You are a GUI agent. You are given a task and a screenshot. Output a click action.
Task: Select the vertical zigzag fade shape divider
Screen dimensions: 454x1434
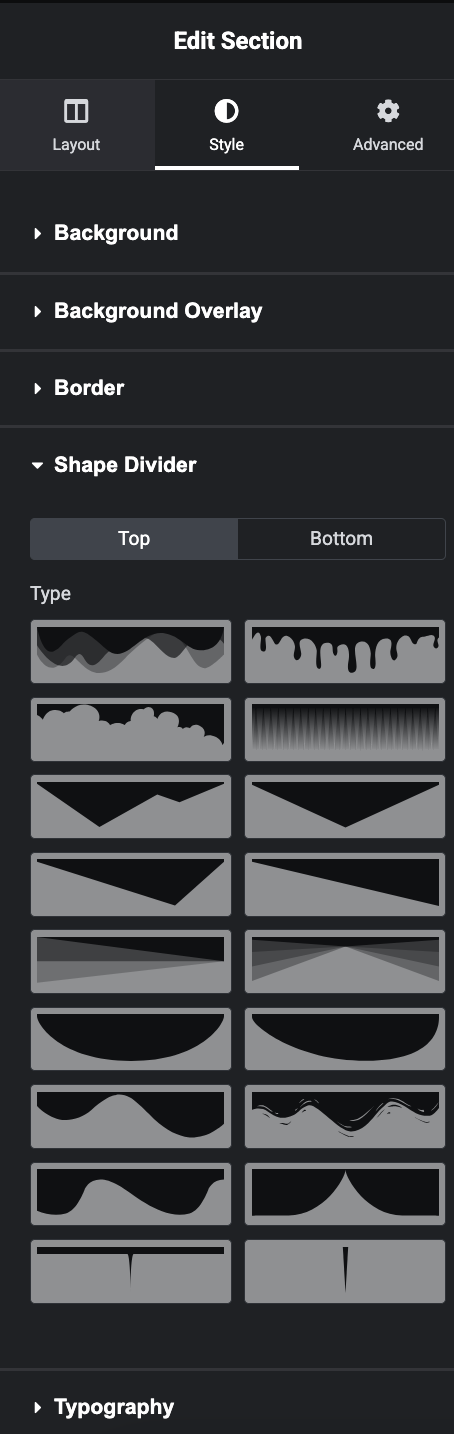345,729
